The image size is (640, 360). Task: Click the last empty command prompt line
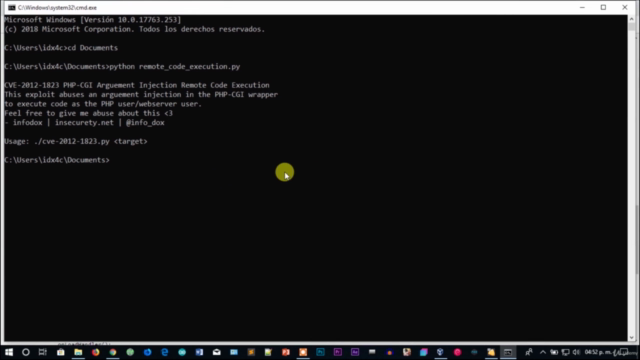pyautogui.click(x=57, y=160)
